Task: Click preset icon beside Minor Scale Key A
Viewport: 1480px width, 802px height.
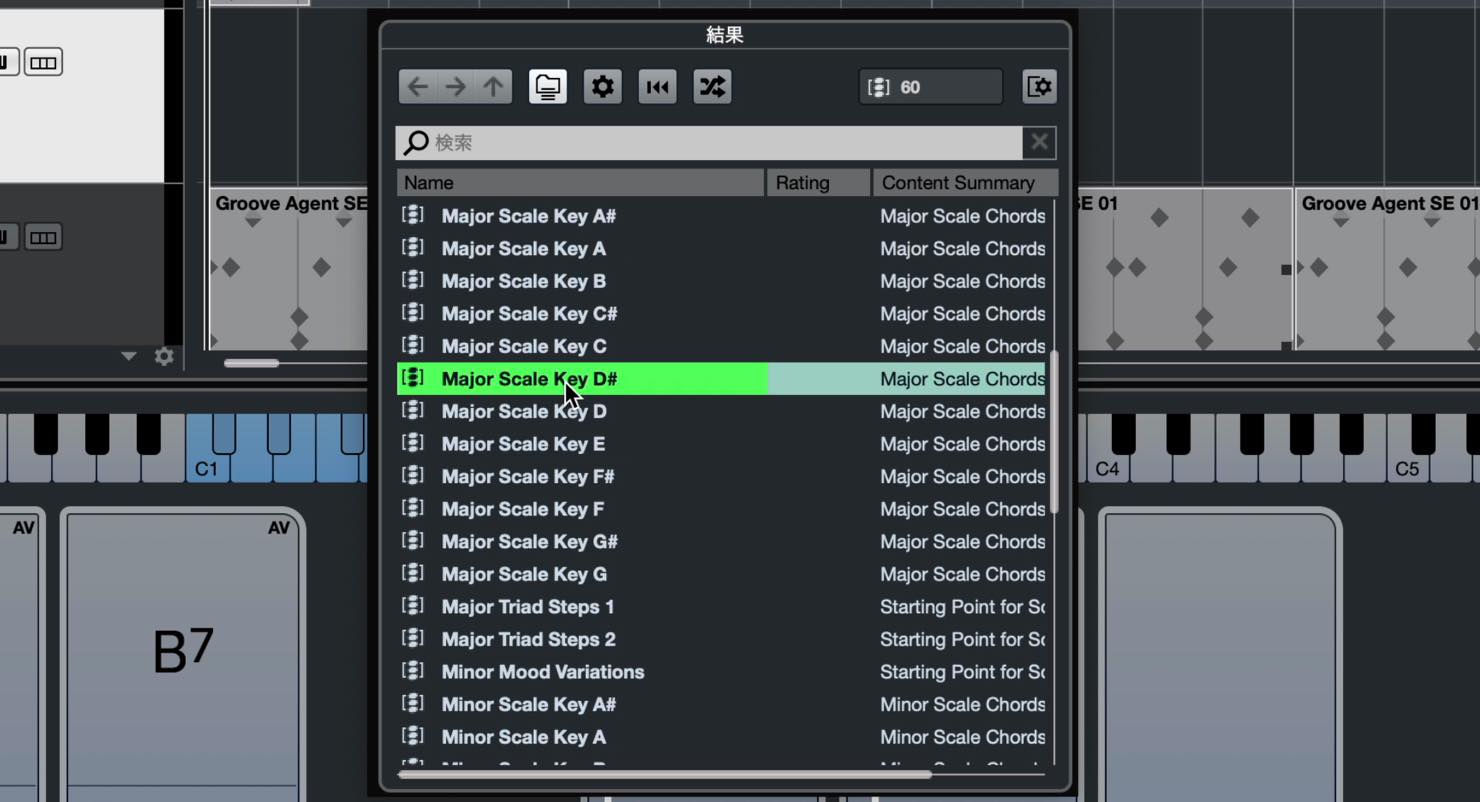Action: tap(413, 736)
